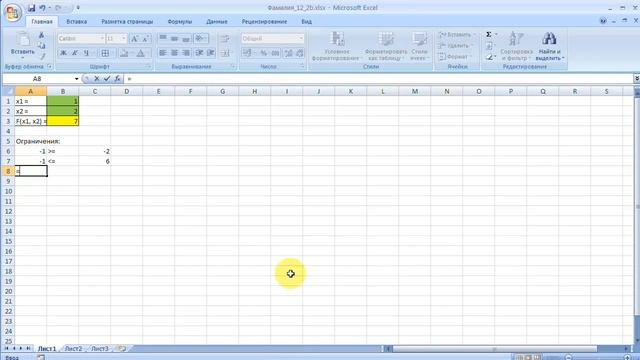Open the text orientation options
The width and height of the screenshot is (640, 360).
click(x=200, y=38)
